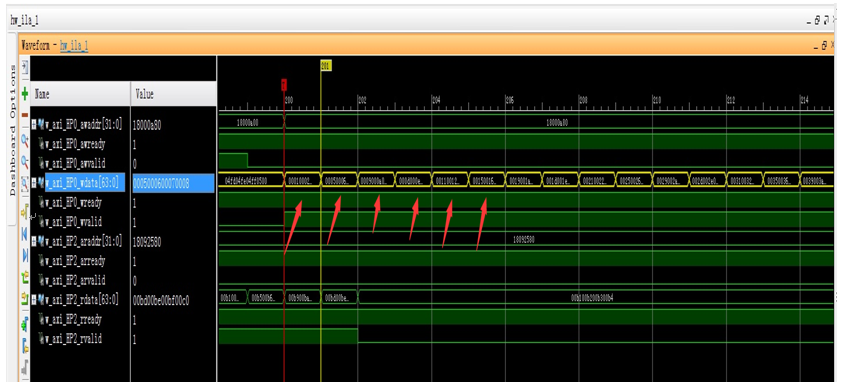
Task: Click the yellow cursor marker flag
Action: 326,66
